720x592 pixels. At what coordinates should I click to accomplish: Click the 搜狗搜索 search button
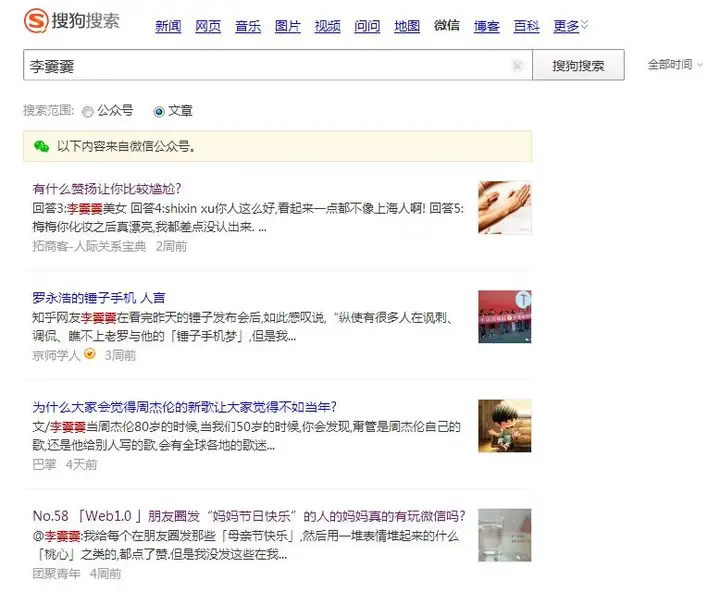[578, 65]
